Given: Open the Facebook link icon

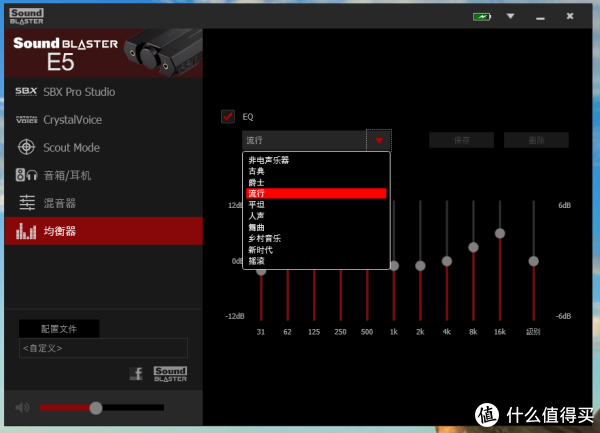Looking at the screenshot, I should click(136, 373).
